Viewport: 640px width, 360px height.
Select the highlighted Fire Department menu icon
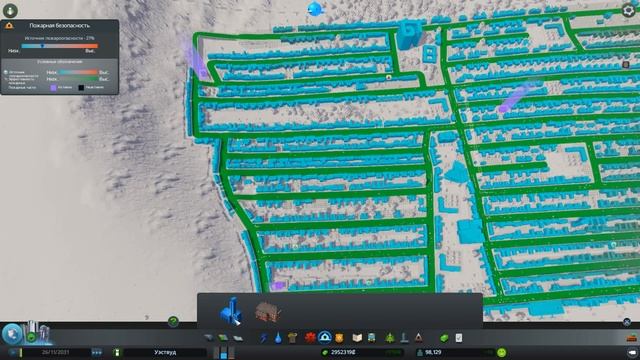[x=324, y=338]
